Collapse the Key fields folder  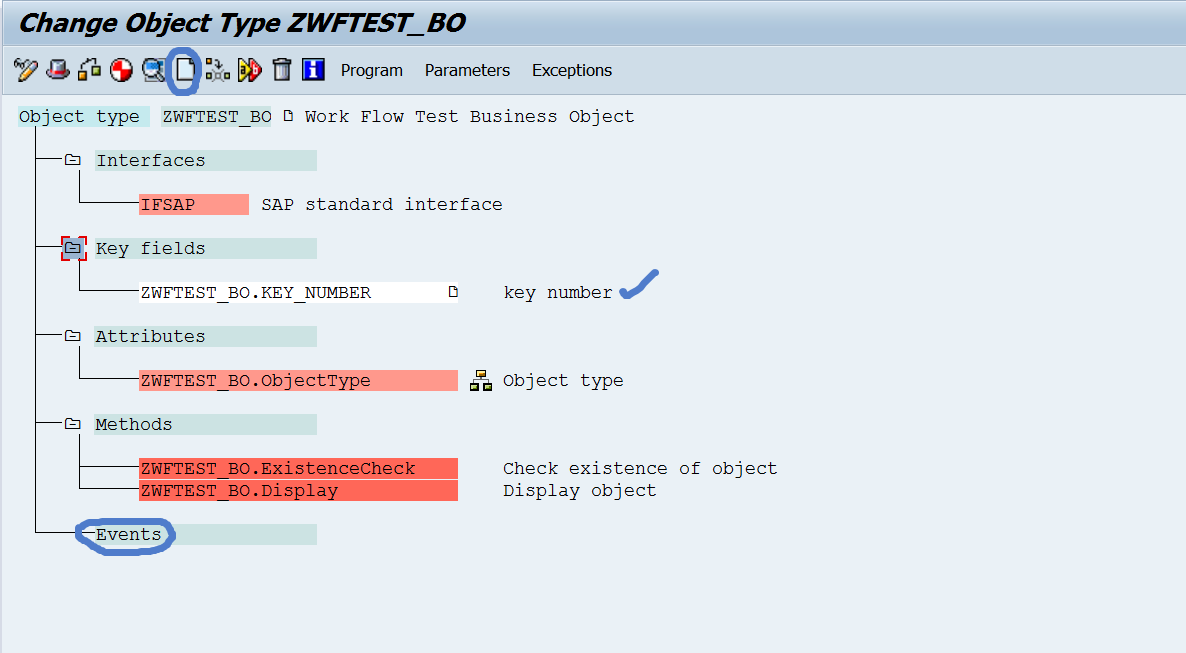click(73, 247)
